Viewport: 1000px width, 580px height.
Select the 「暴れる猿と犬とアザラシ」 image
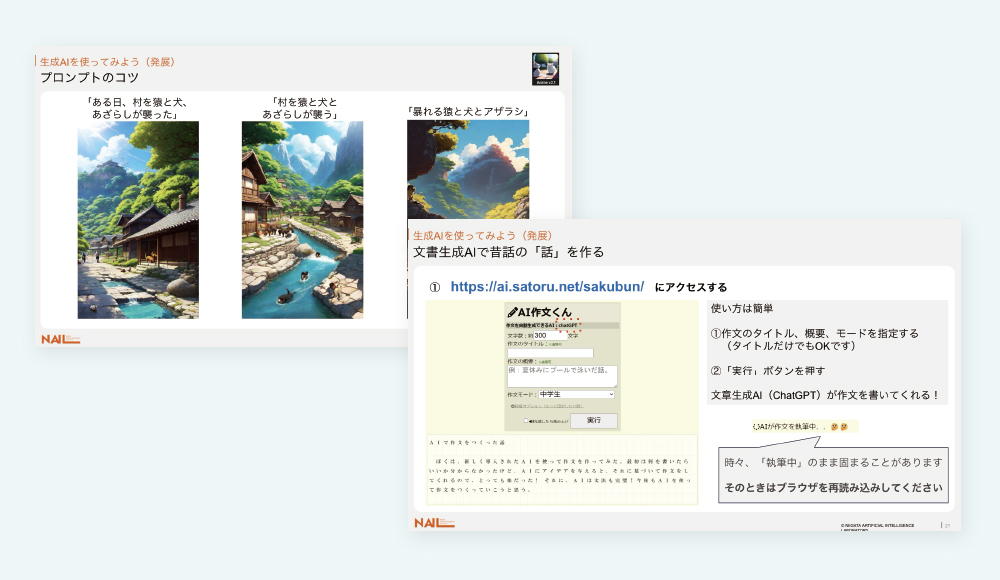468,170
